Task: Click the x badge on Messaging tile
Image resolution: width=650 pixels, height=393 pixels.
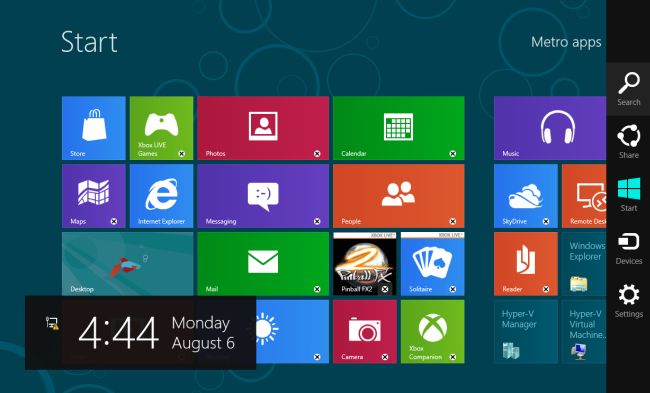Action: coord(317,221)
